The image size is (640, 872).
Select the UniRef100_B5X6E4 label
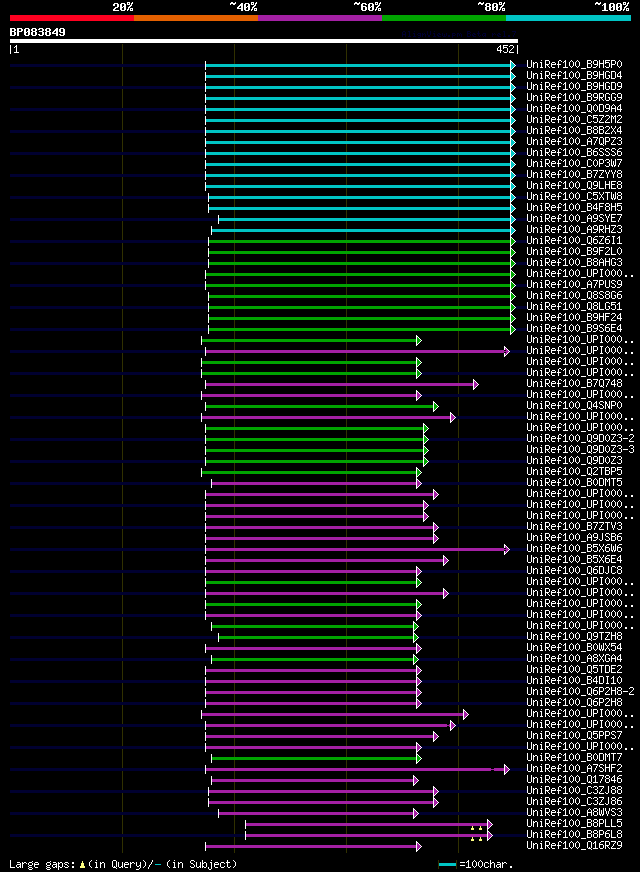pyautogui.click(x=574, y=559)
